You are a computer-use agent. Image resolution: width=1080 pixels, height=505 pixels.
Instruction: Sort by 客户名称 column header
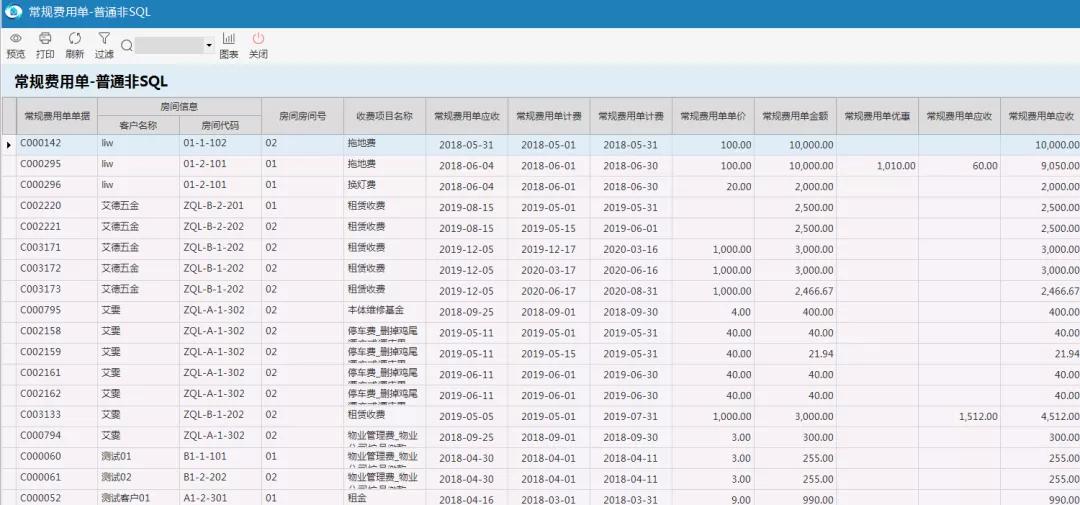[138, 125]
